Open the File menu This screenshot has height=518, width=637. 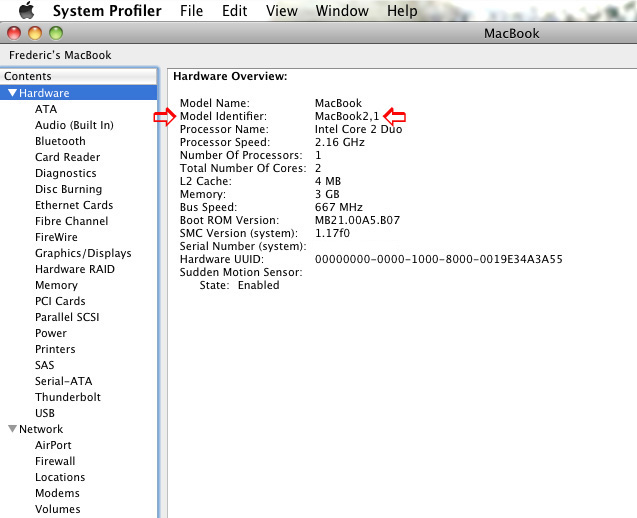[191, 11]
